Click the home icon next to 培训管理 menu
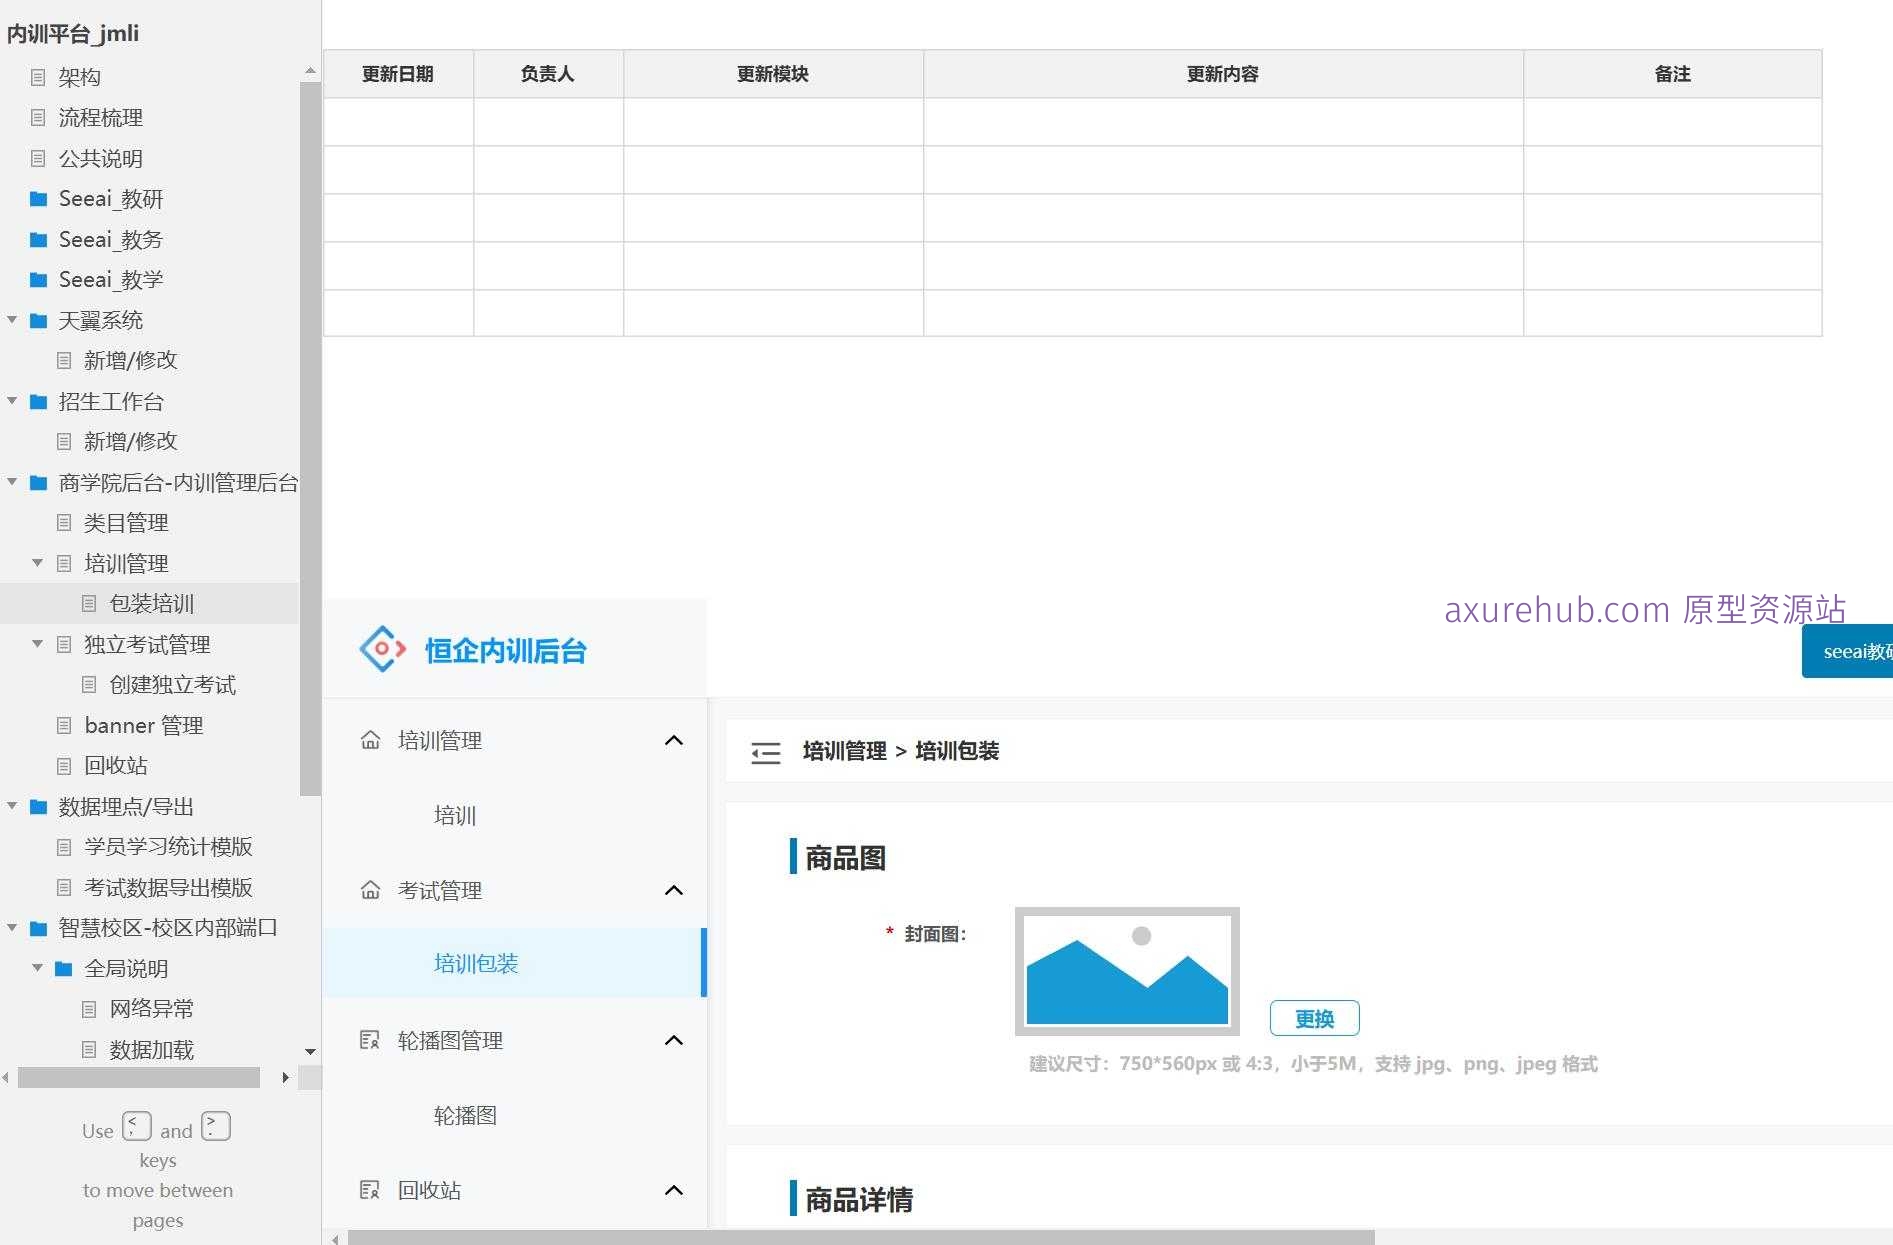This screenshot has height=1245, width=1893. (370, 740)
